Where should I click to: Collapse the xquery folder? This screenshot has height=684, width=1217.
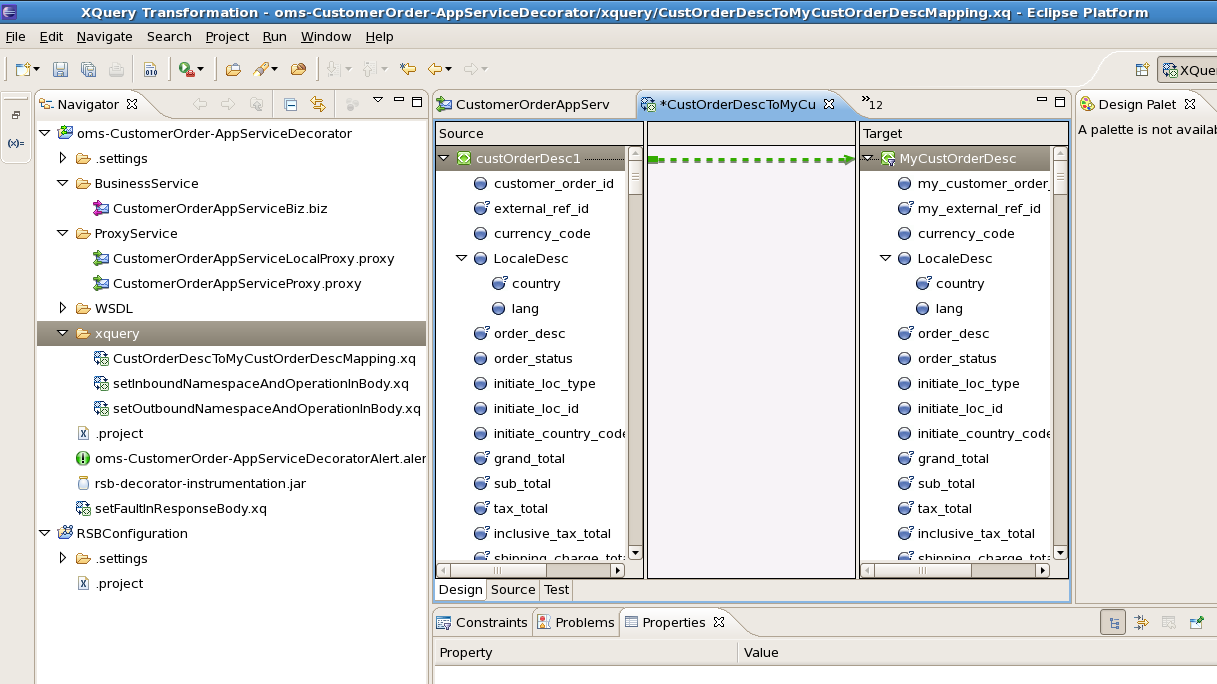63,333
